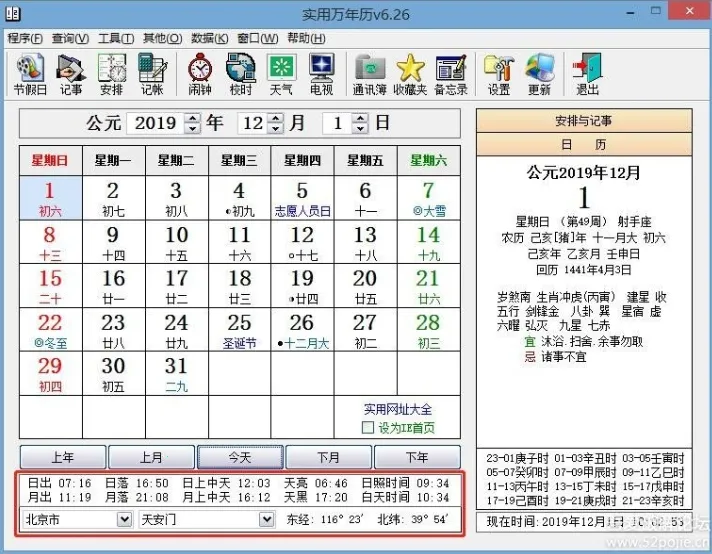This screenshot has width=712, height=554.
Task: Select December 14 十九 in calendar
Action: 429,242
